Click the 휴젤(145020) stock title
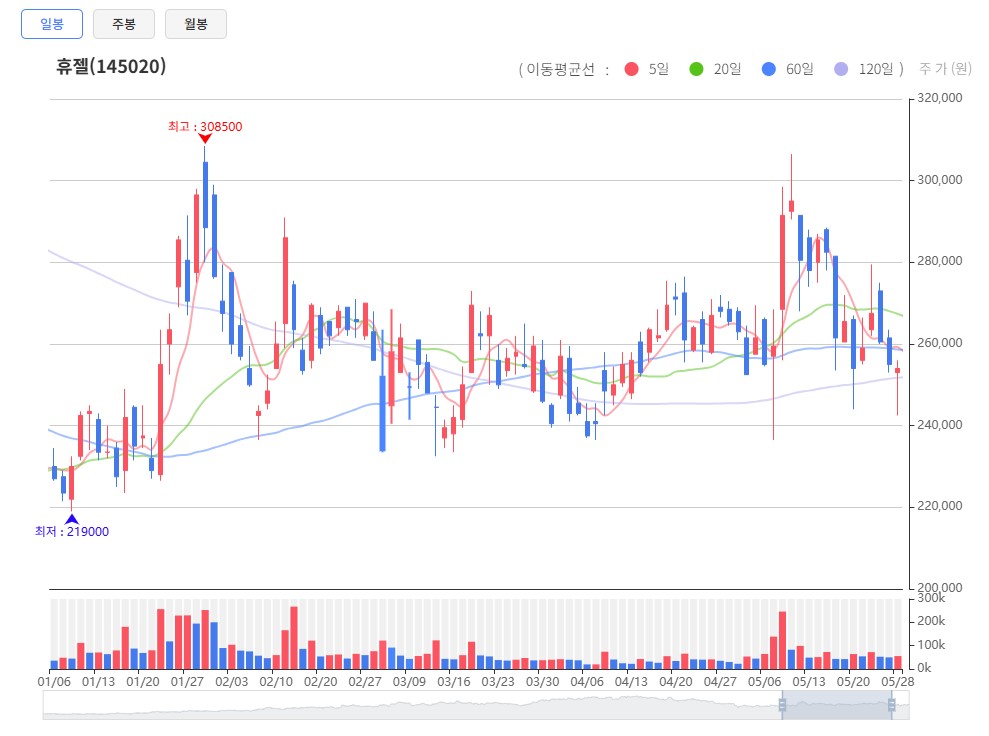This screenshot has width=989, height=736. 111,66
